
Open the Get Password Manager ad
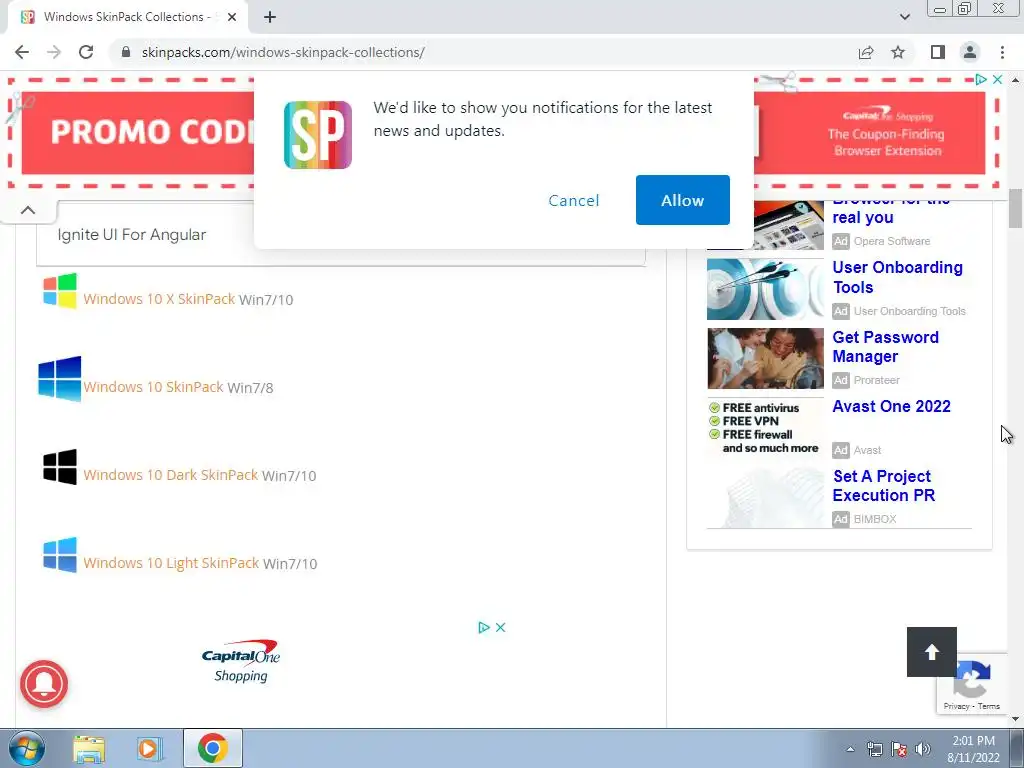pyautogui.click(x=885, y=347)
